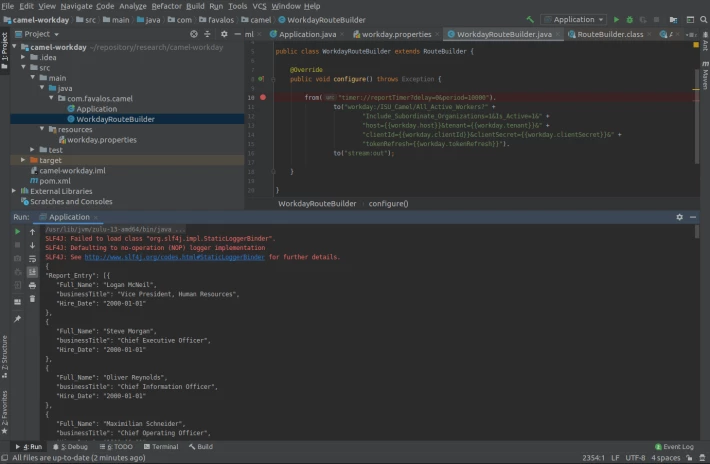The image size is (710, 464).
Task: Expand the test folder
Action: click(32, 149)
